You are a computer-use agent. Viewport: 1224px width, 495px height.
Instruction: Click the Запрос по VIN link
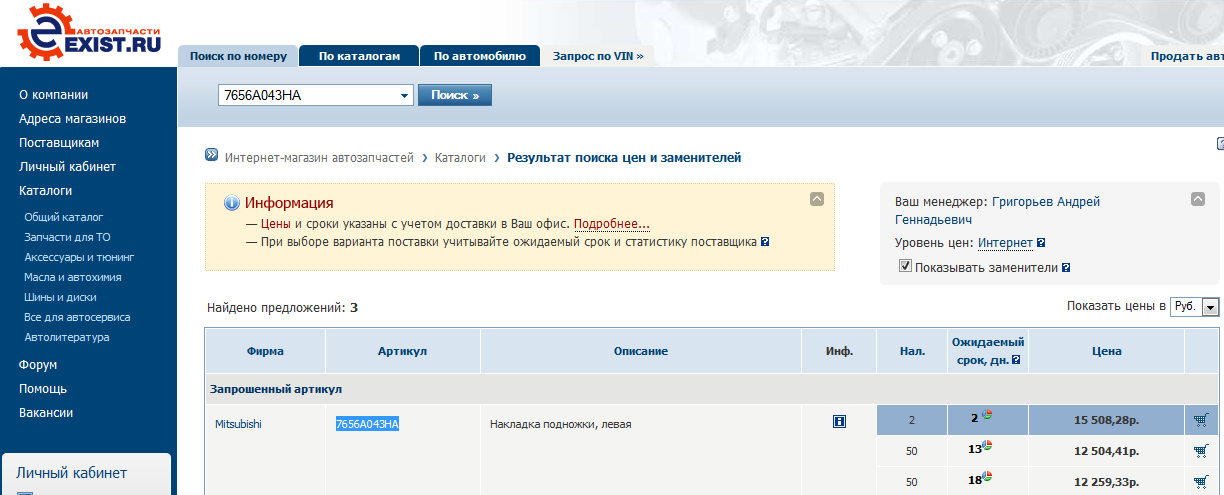click(x=597, y=56)
